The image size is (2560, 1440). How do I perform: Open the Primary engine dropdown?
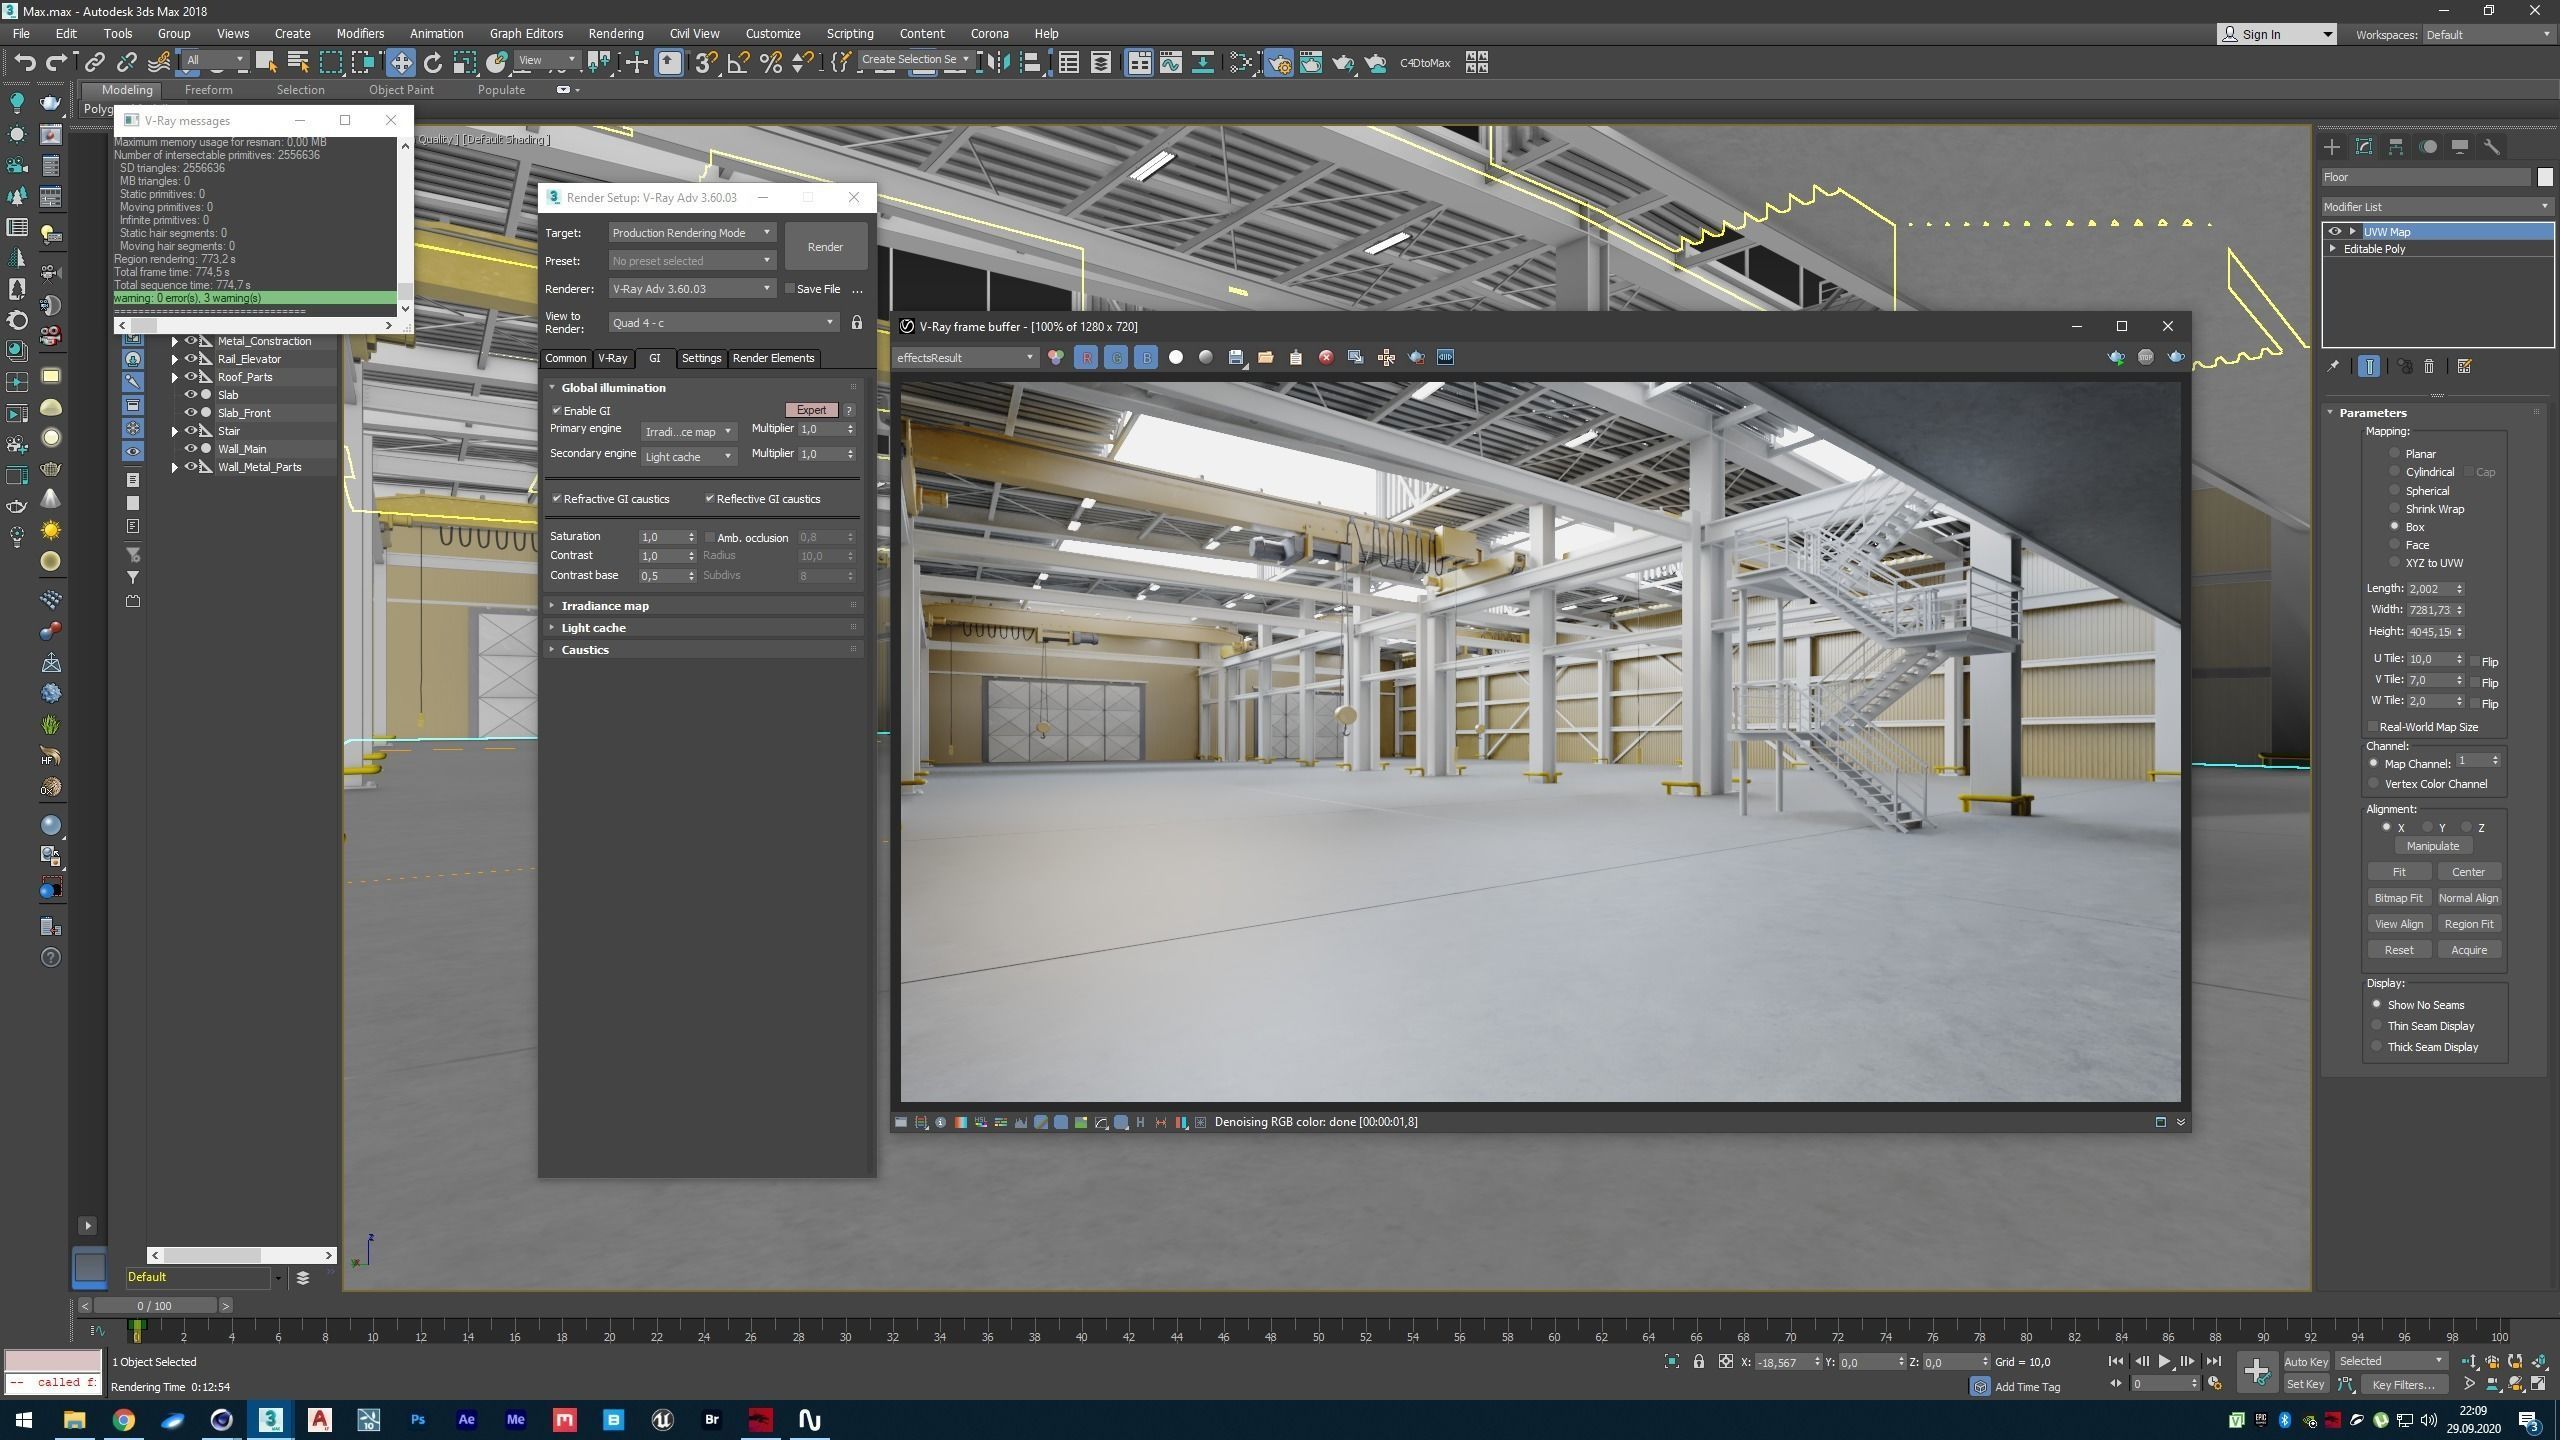(688, 432)
